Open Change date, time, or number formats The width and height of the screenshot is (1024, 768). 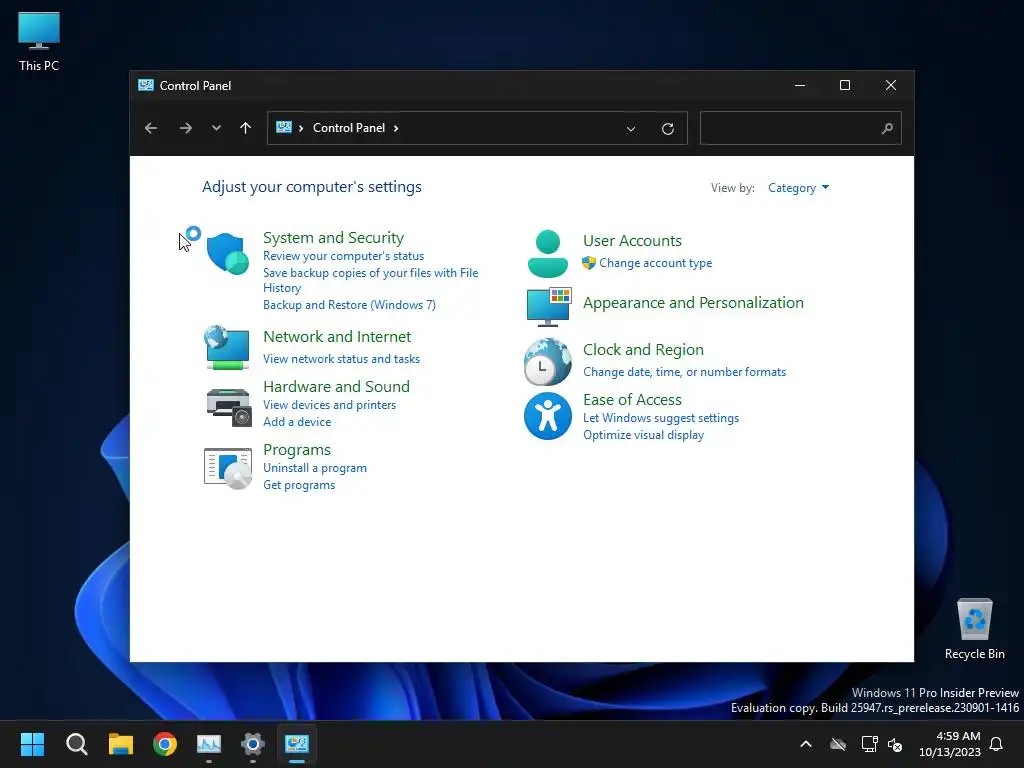click(684, 372)
